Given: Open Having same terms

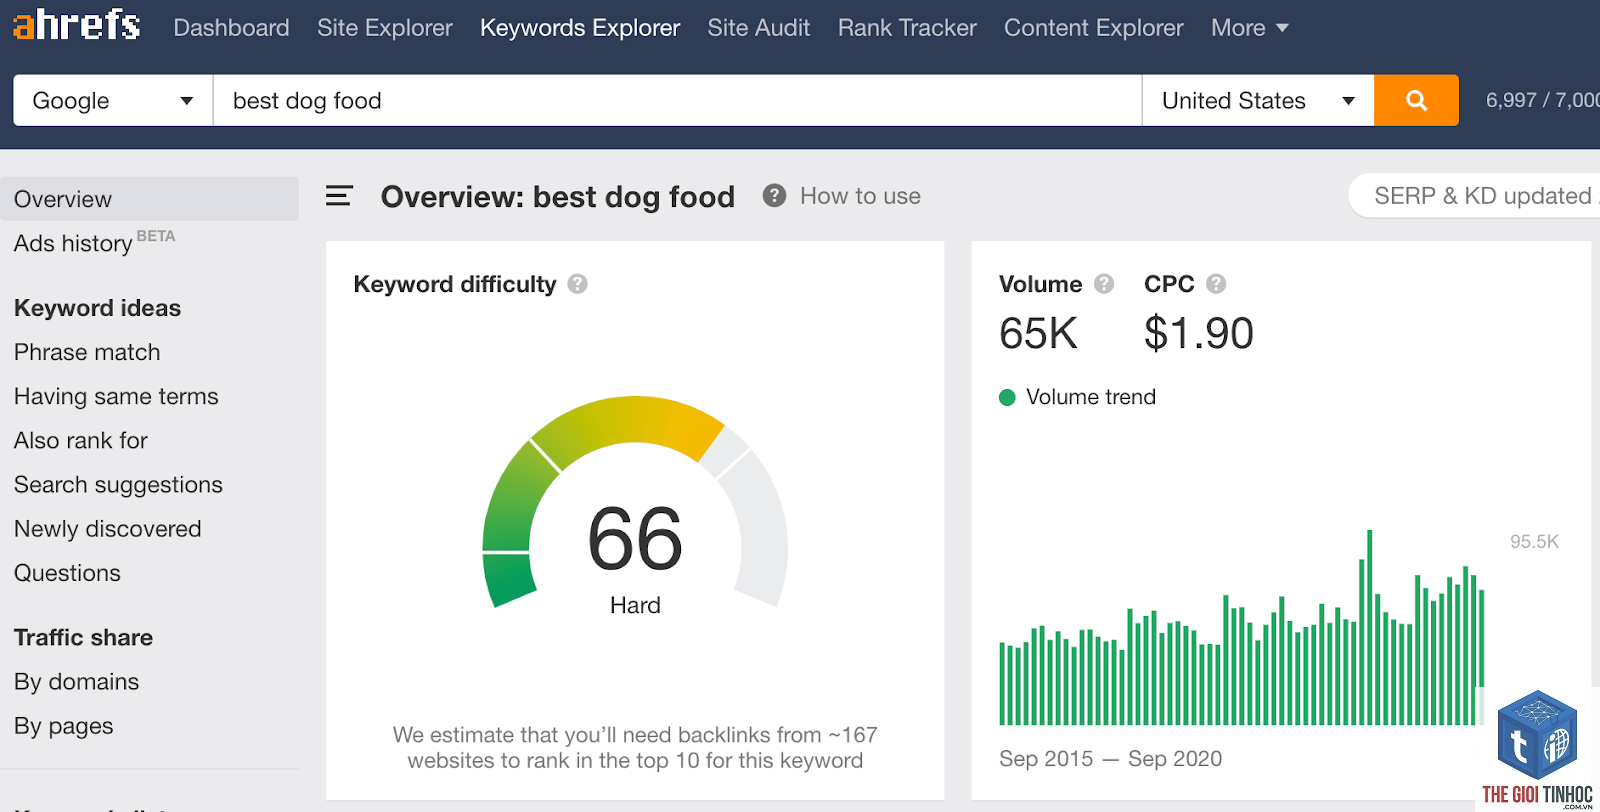Looking at the screenshot, I should (x=116, y=396).
